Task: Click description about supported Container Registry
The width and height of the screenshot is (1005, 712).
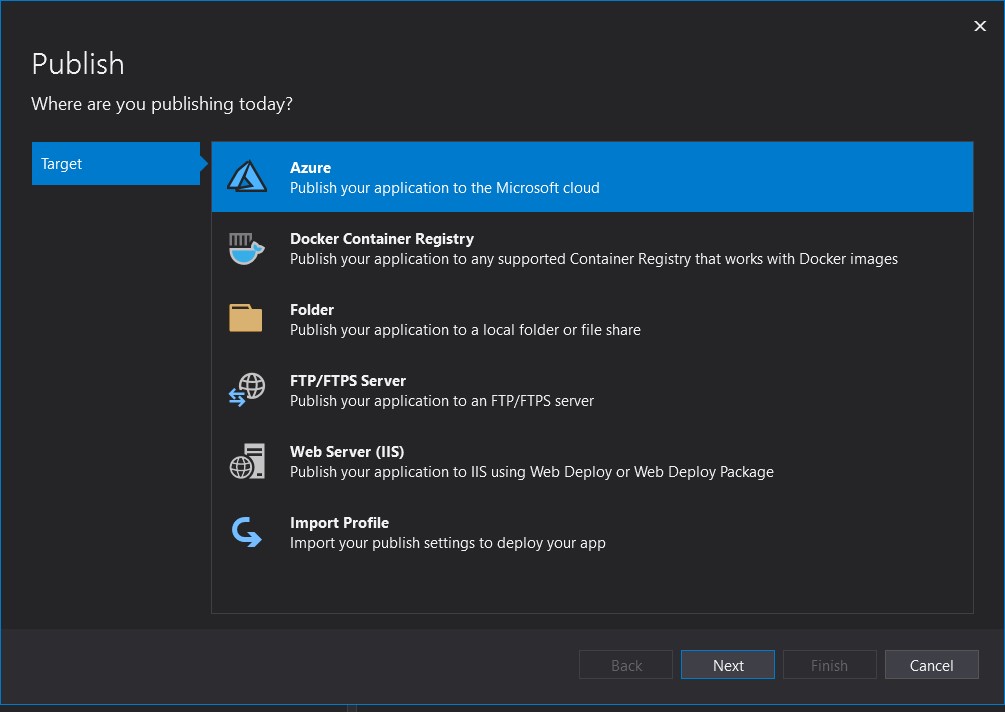Action: pos(594,259)
